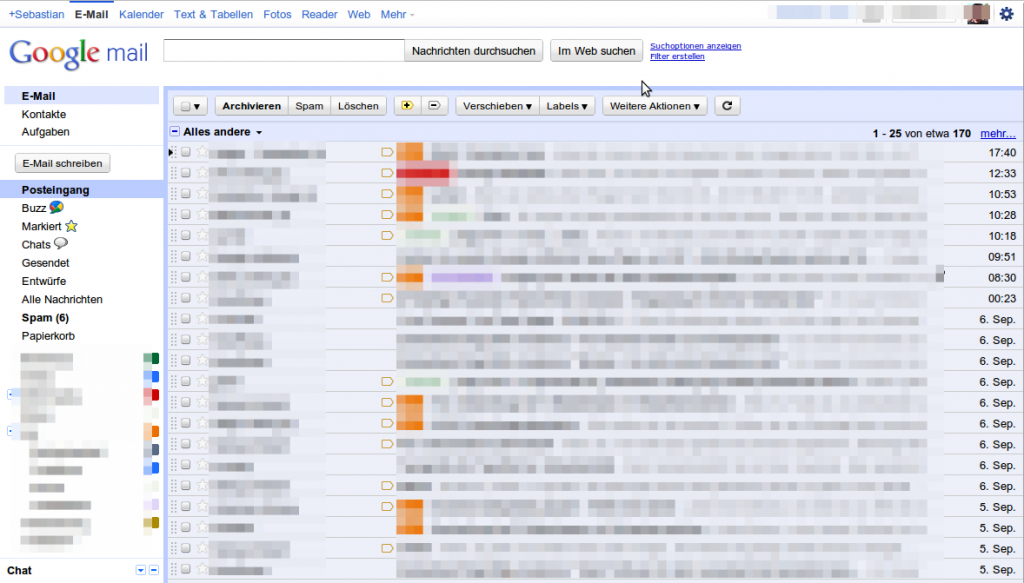1024x583 pixels.
Task: Click the expand-all plus icon in toolbar
Action: 406,105
